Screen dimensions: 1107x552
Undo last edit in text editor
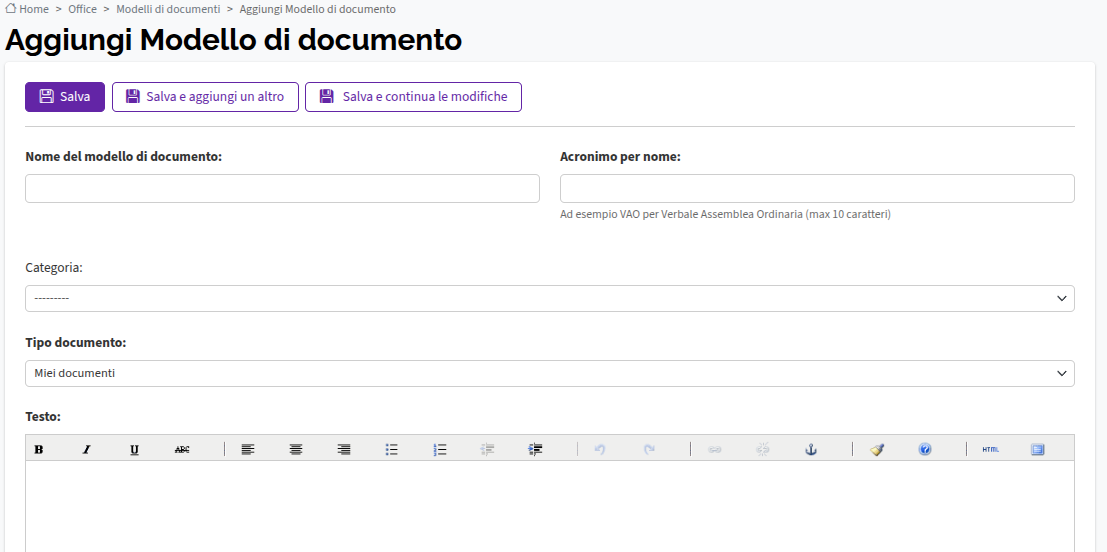tap(600, 449)
